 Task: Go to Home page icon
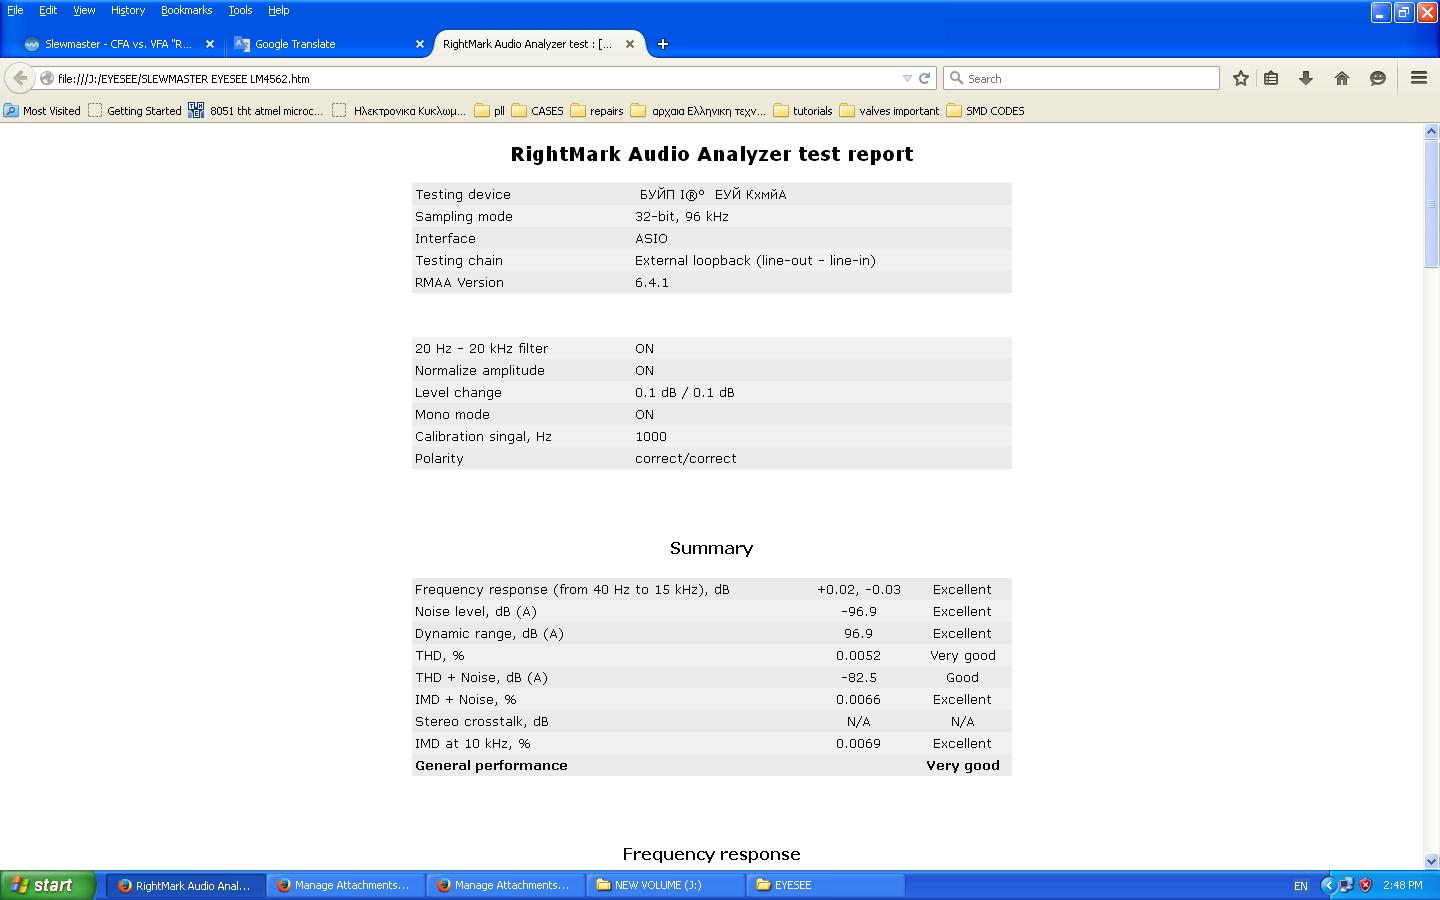point(1342,78)
